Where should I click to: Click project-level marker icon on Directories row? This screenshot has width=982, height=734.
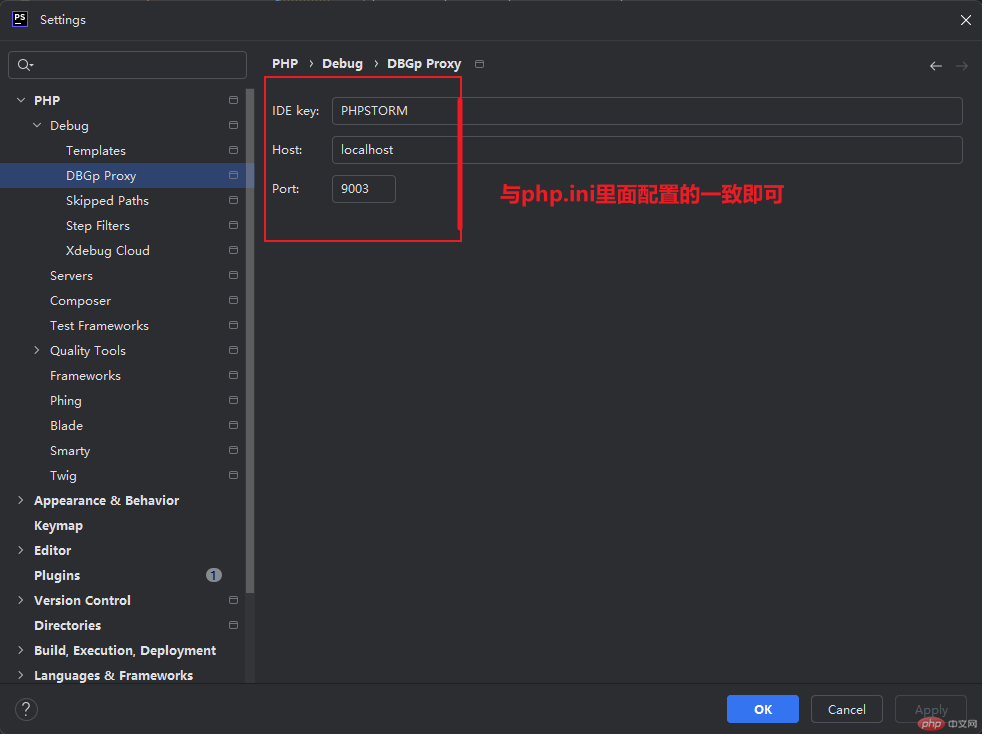click(234, 625)
